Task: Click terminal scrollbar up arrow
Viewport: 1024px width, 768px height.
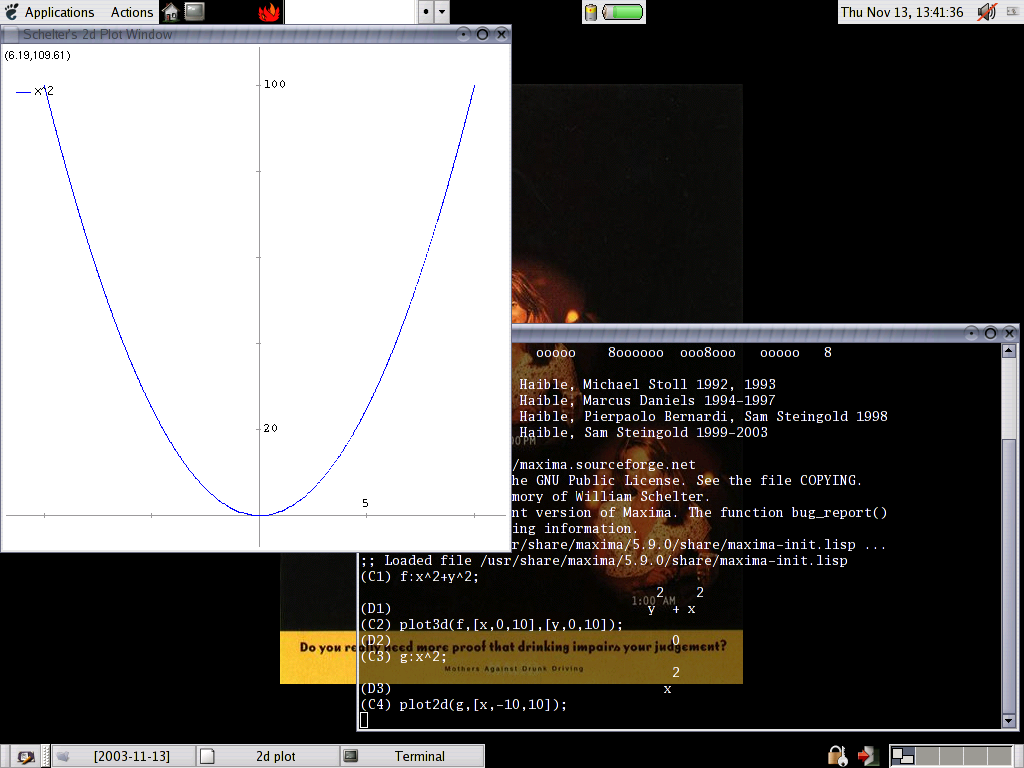Action: pyautogui.click(x=1010, y=351)
